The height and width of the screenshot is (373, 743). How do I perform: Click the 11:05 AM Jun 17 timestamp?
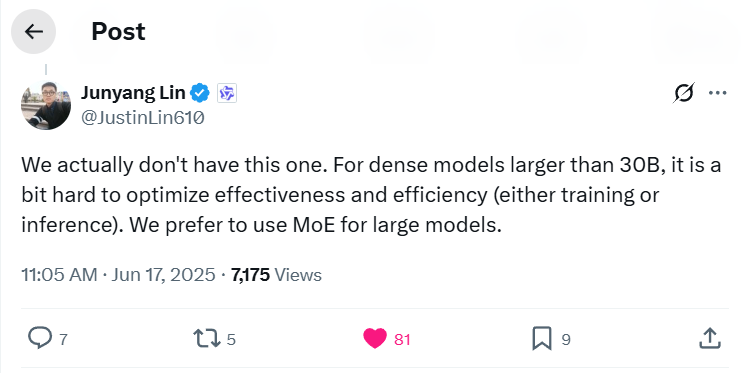coord(118,275)
